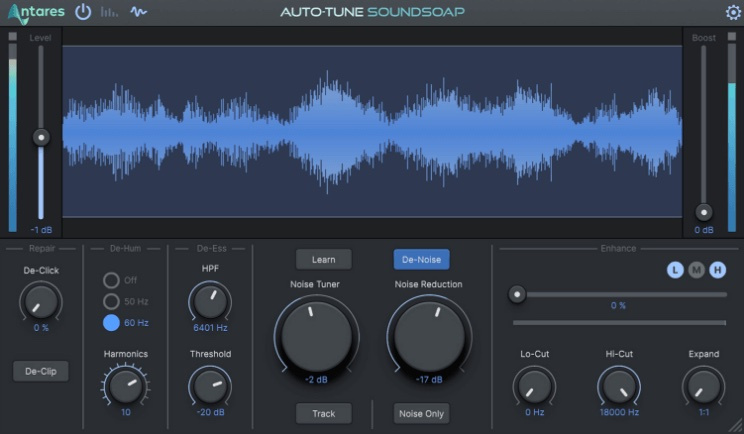
Task: Click the window resize grip corner
Action: click(x=736, y=426)
